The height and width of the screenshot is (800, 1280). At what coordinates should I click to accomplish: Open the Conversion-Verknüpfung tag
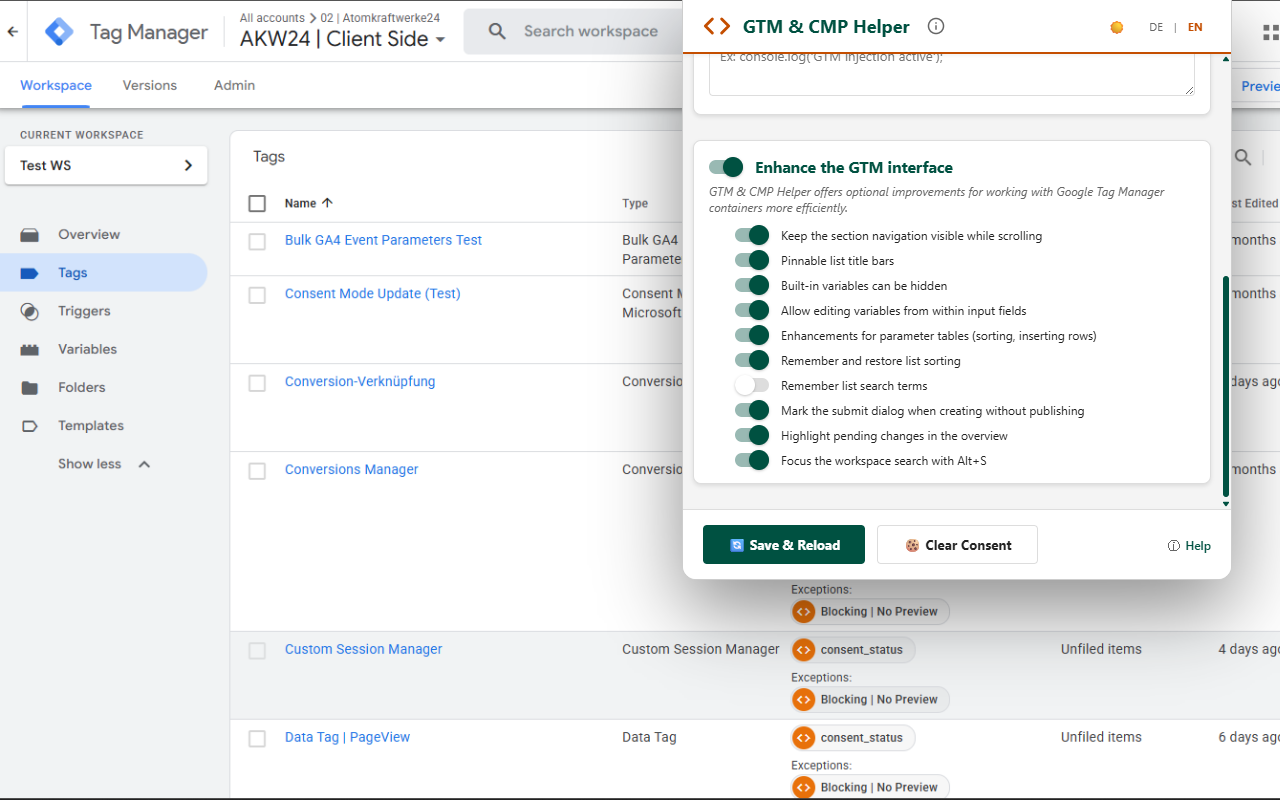360,382
